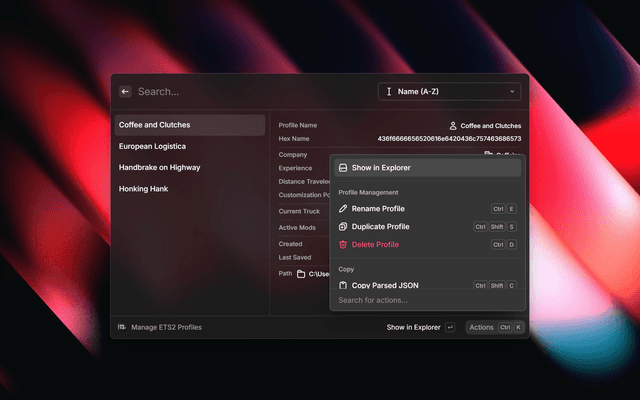640x400 pixels.
Task: Click the Duplicate Profile copy icon
Action: pyautogui.click(x=343, y=227)
